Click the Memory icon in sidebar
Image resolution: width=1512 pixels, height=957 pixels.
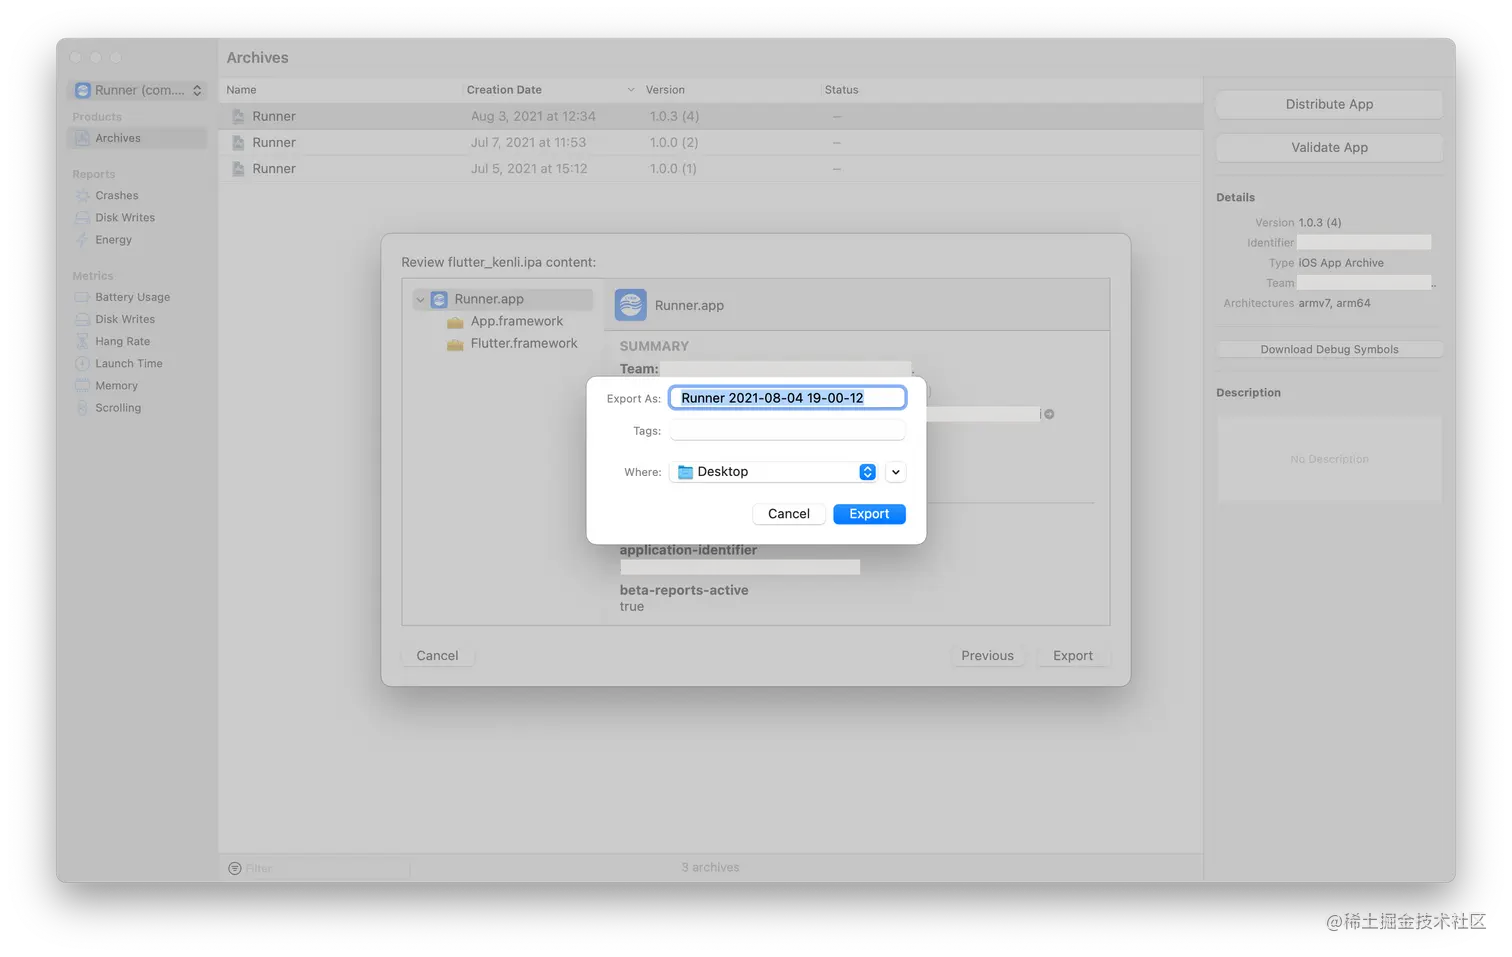(82, 385)
